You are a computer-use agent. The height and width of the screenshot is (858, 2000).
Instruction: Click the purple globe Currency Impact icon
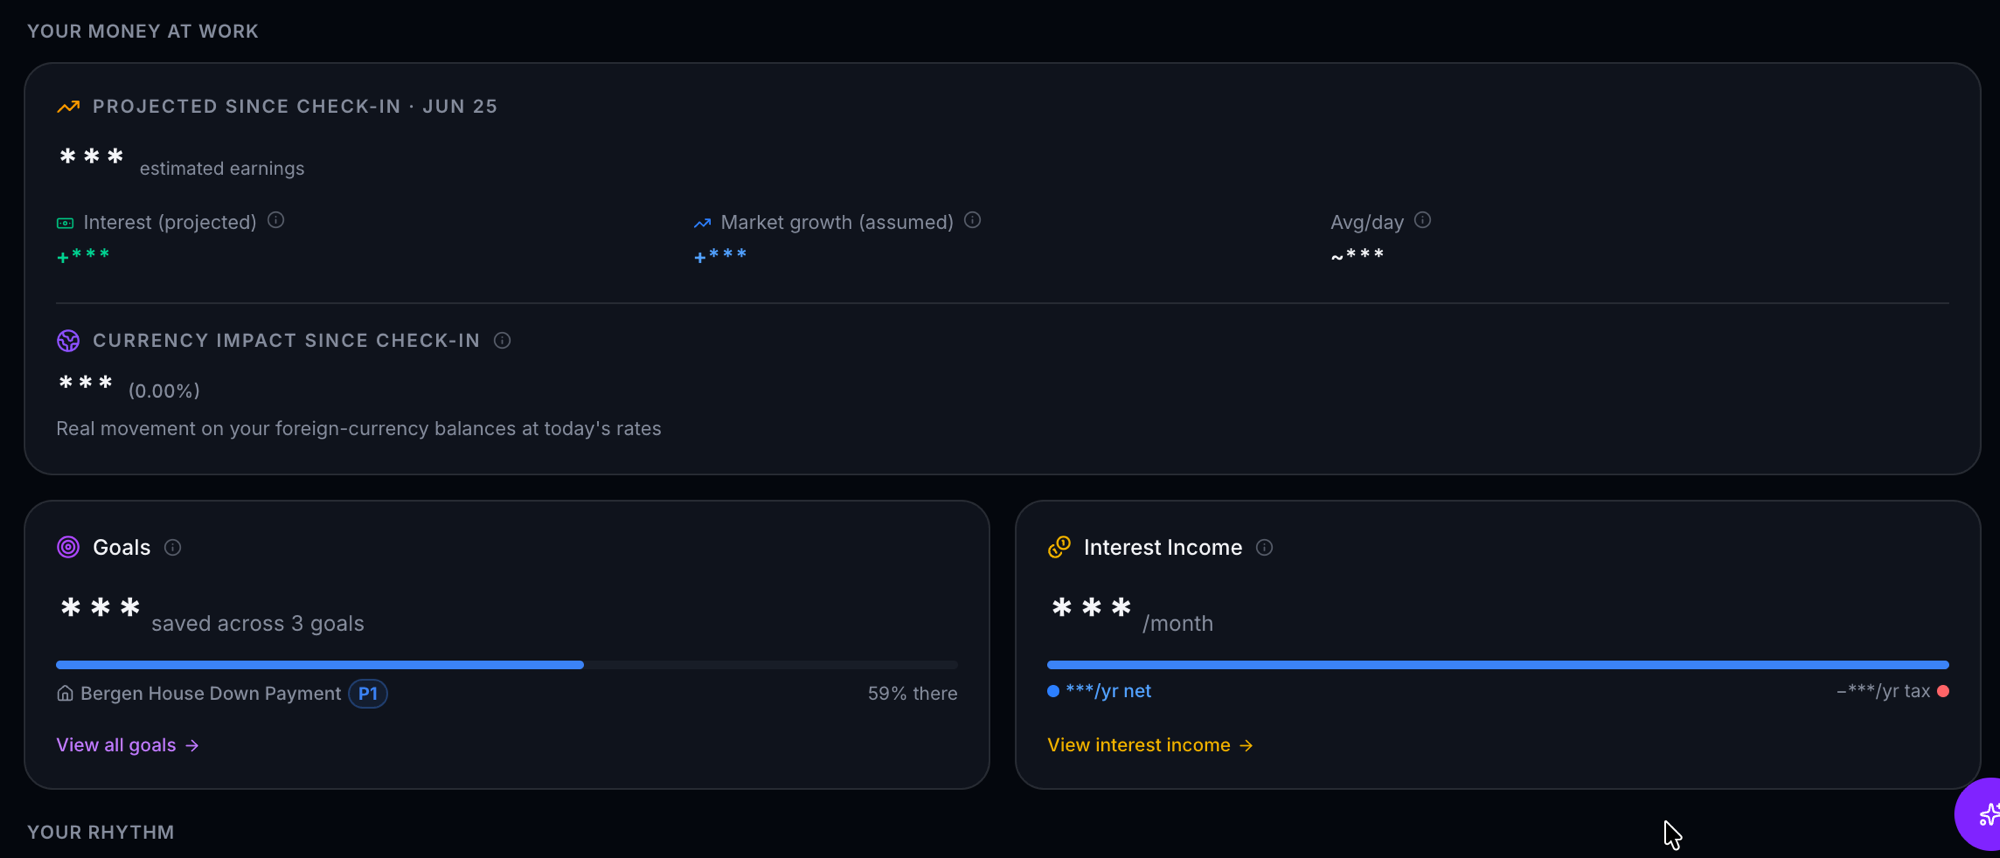point(68,341)
